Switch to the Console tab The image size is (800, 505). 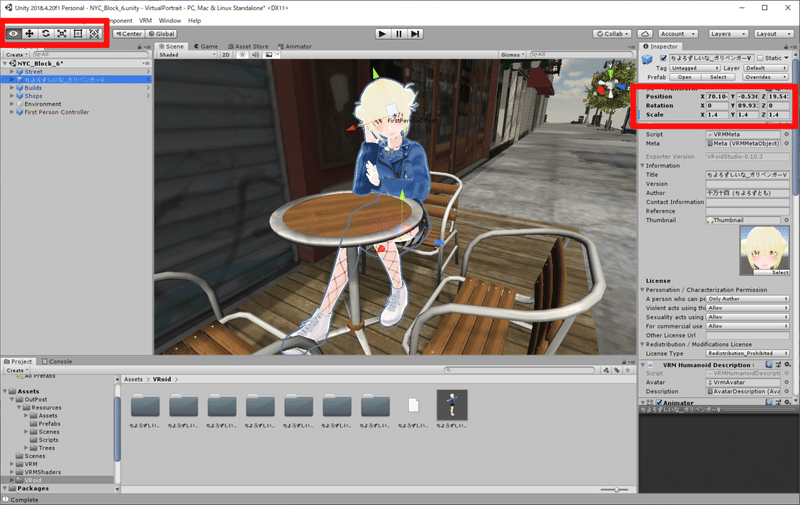click(57, 361)
